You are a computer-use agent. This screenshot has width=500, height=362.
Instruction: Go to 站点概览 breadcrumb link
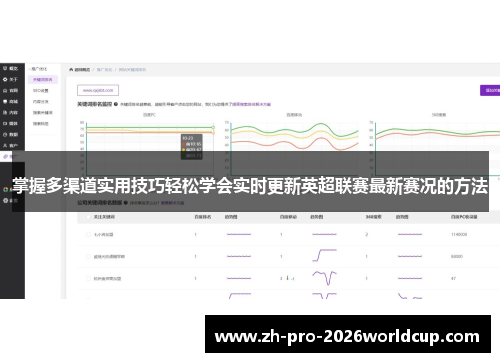(82, 70)
